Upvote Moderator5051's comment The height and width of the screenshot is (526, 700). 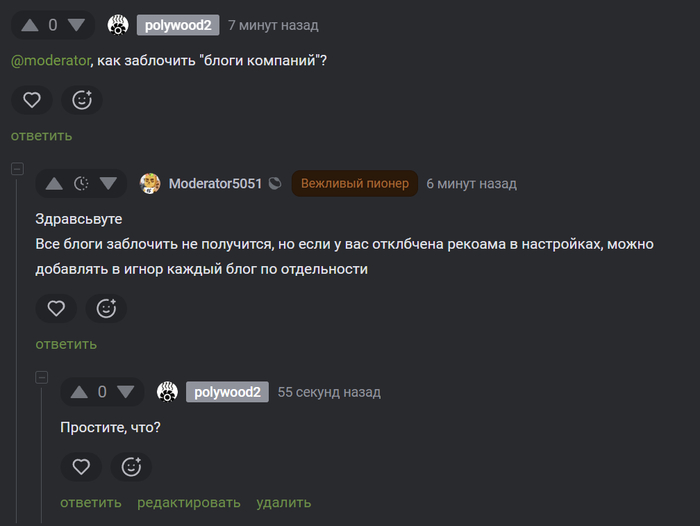54,184
